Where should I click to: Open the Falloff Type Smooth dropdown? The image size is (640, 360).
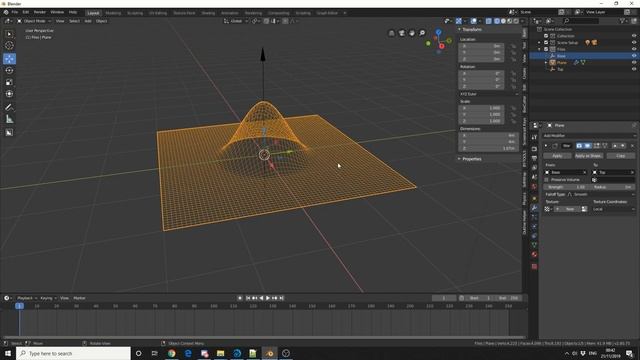(602, 194)
